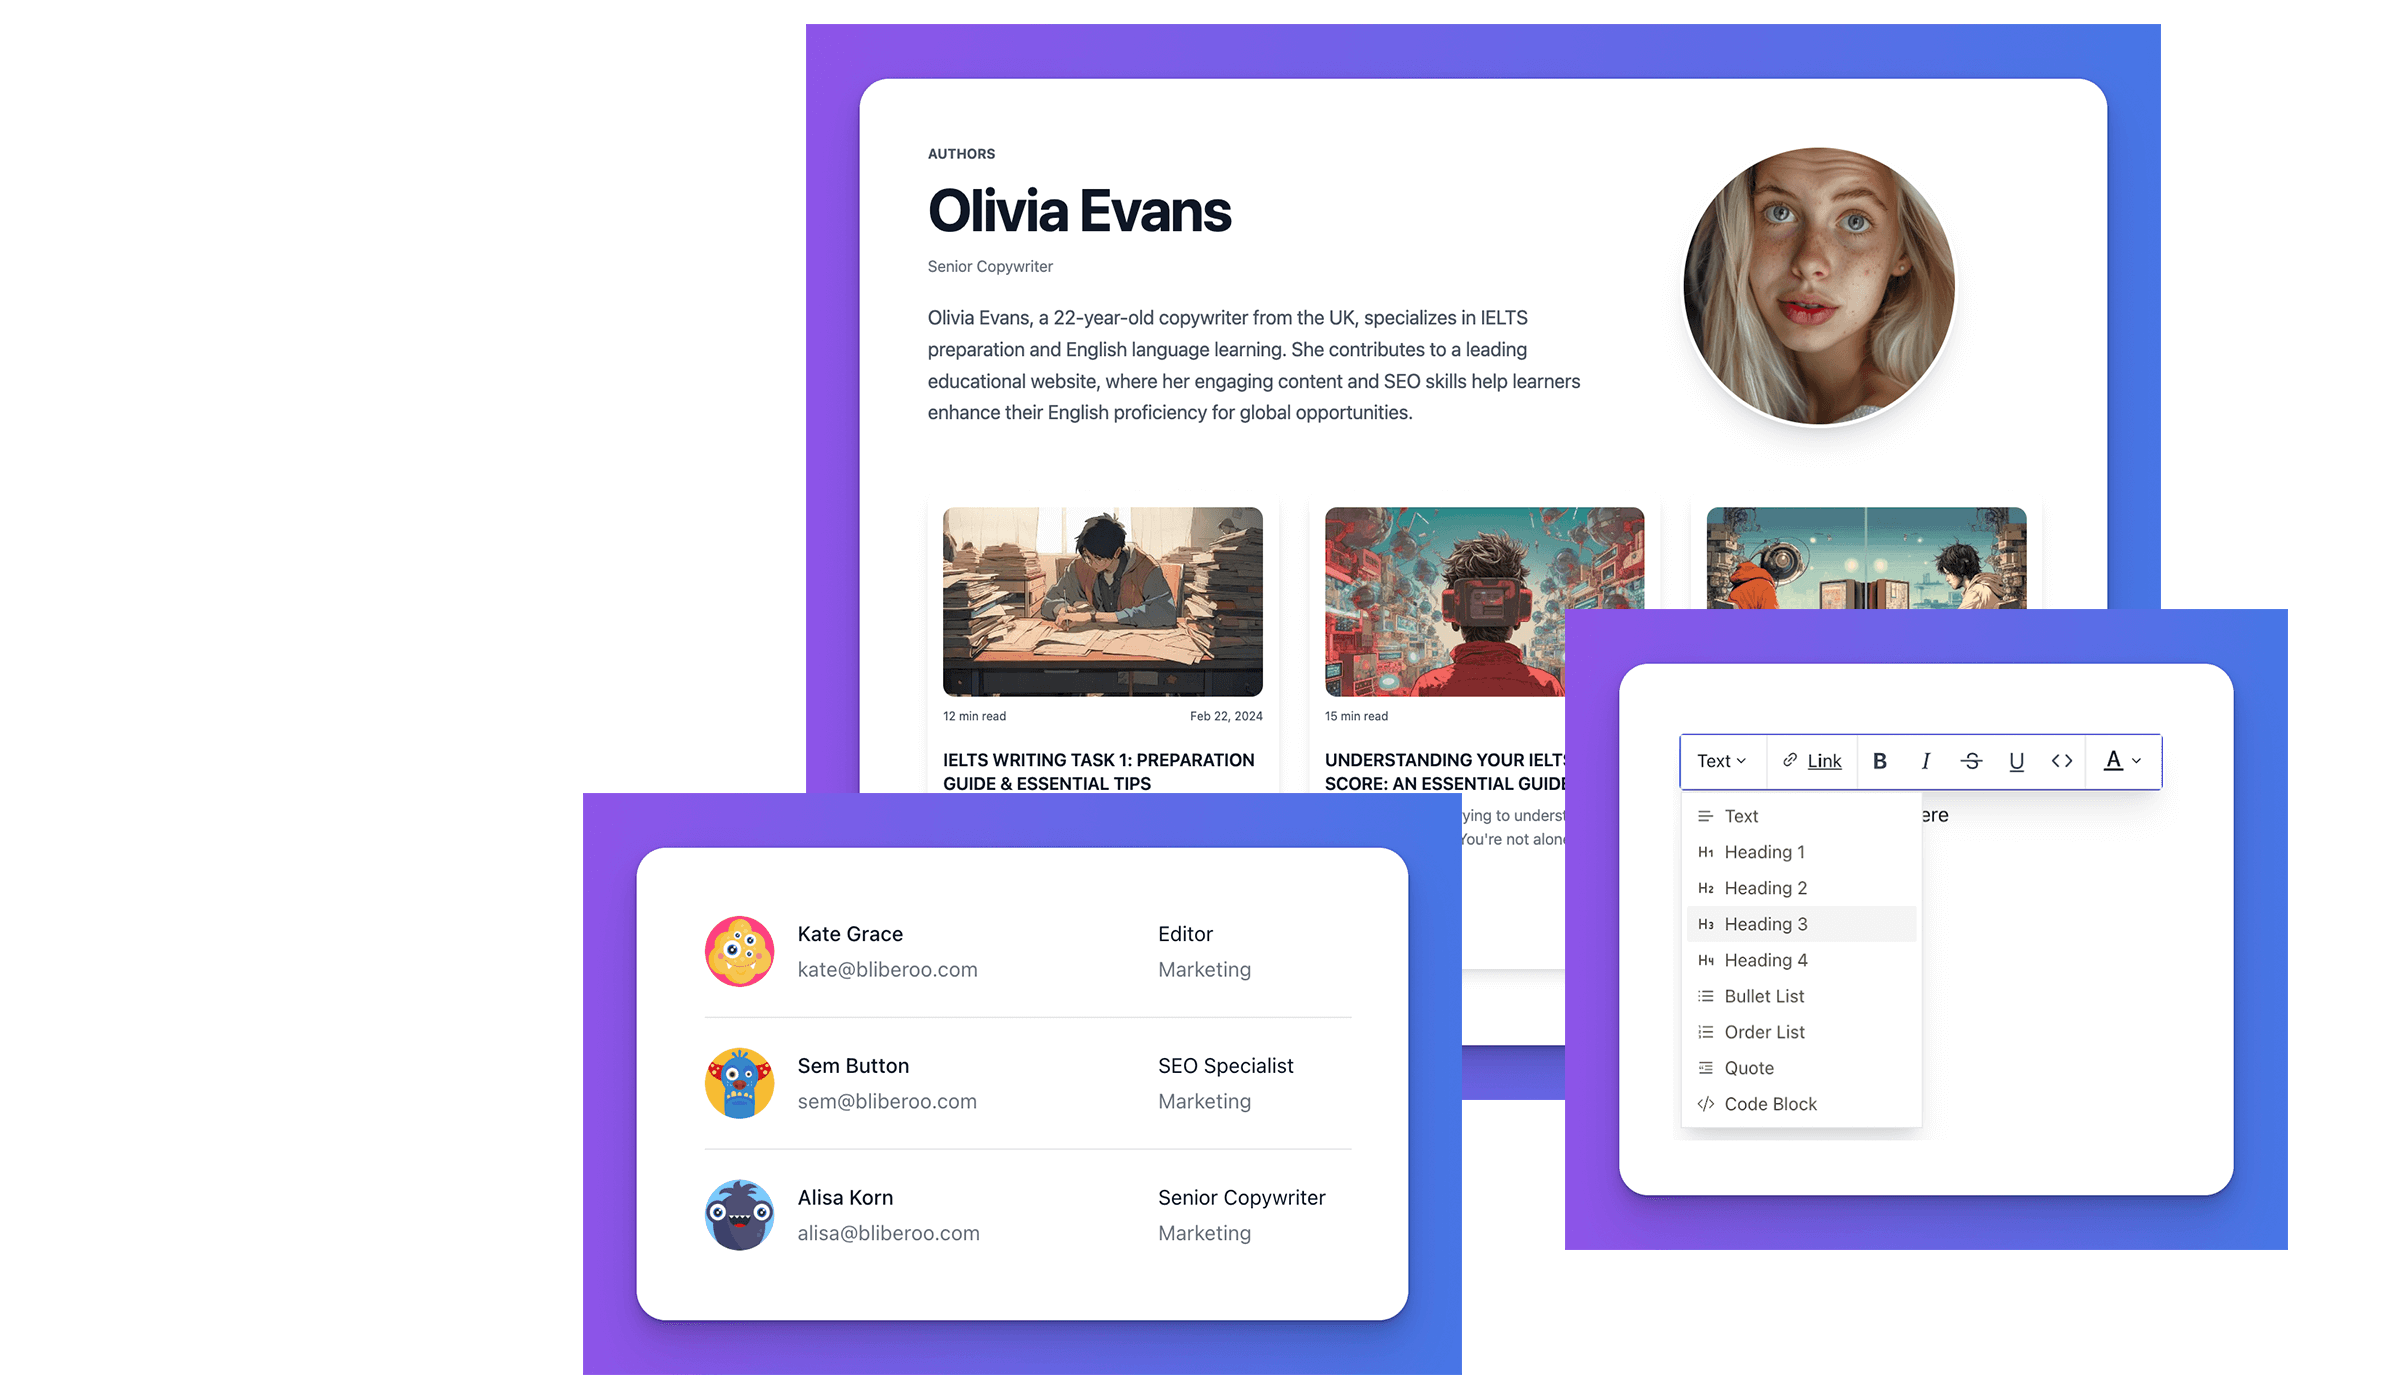Click the Quote menu item

1750,1067
